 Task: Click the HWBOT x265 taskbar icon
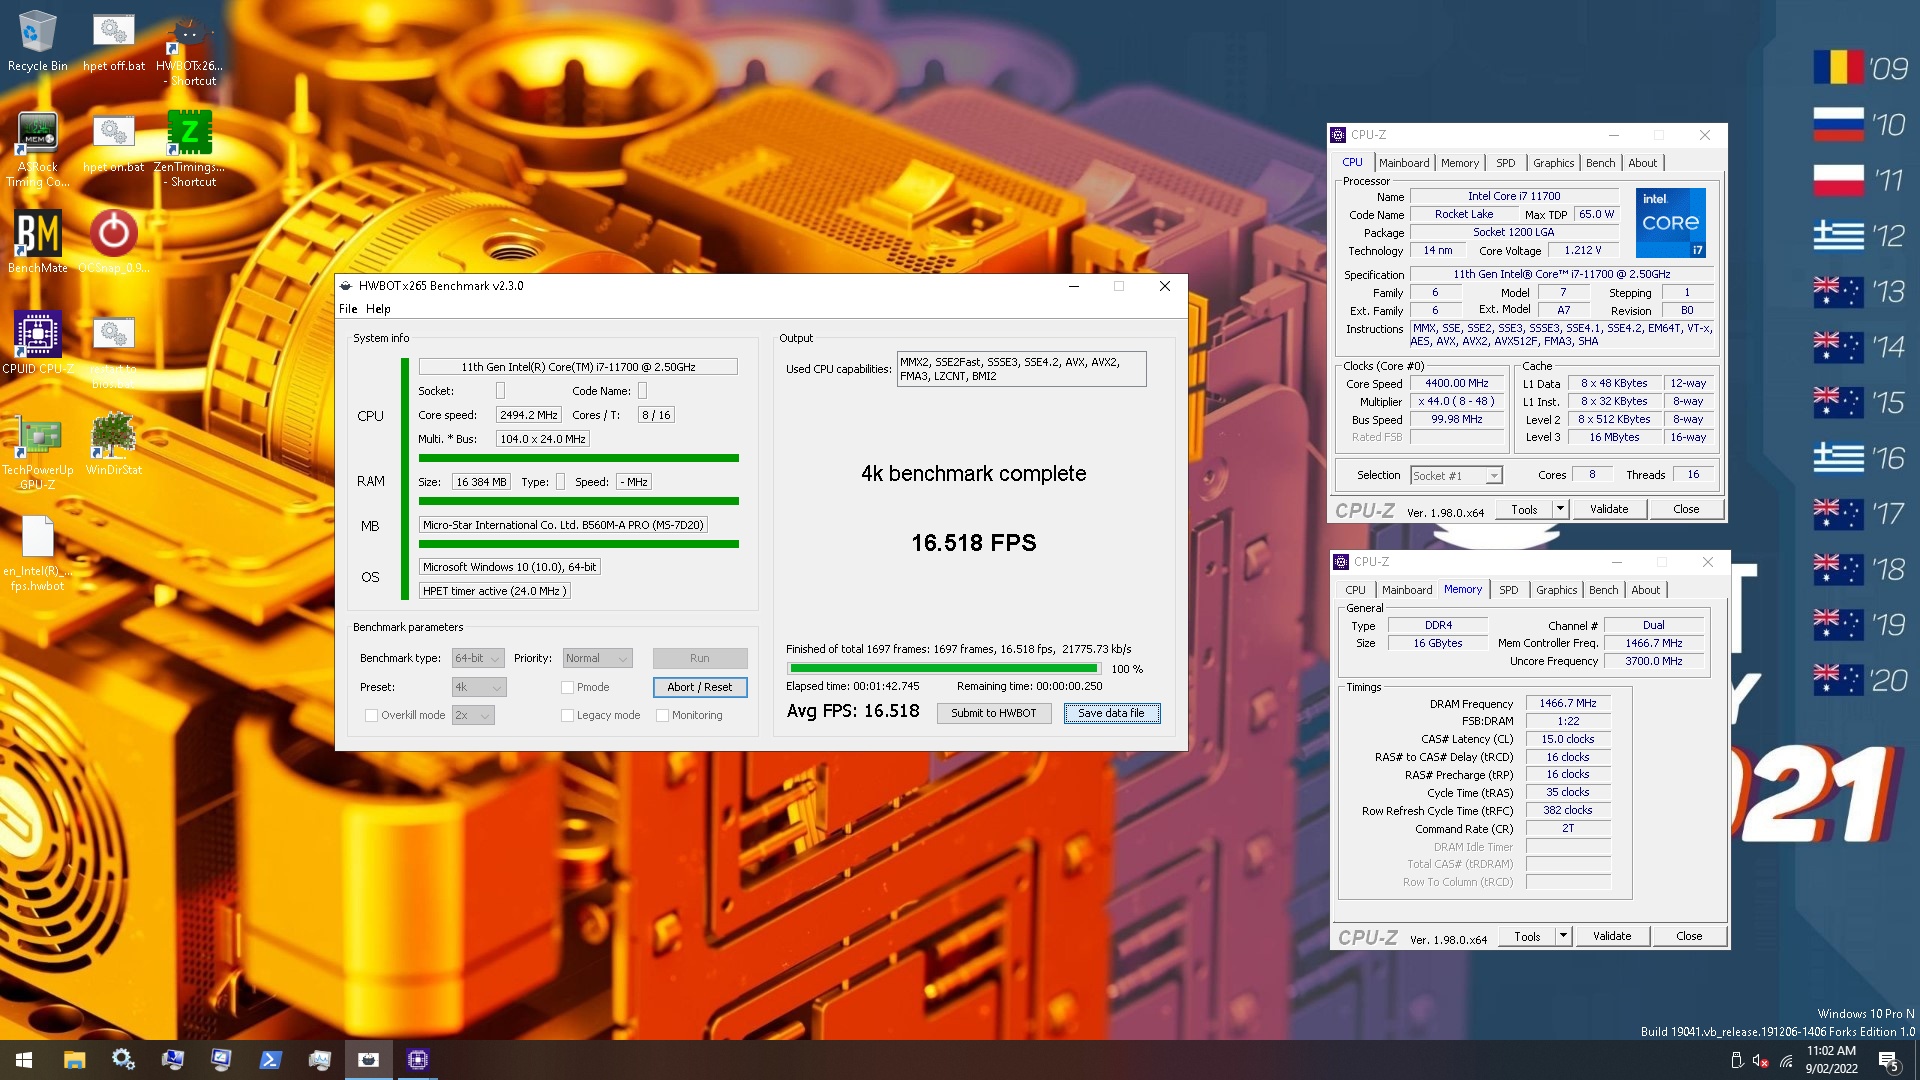tap(368, 1060)
